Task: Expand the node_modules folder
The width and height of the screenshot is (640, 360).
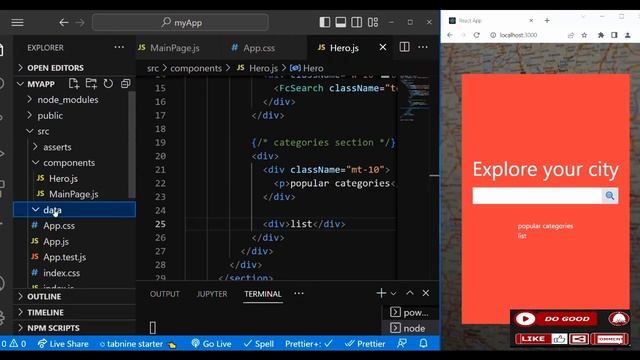Action: 68,100
